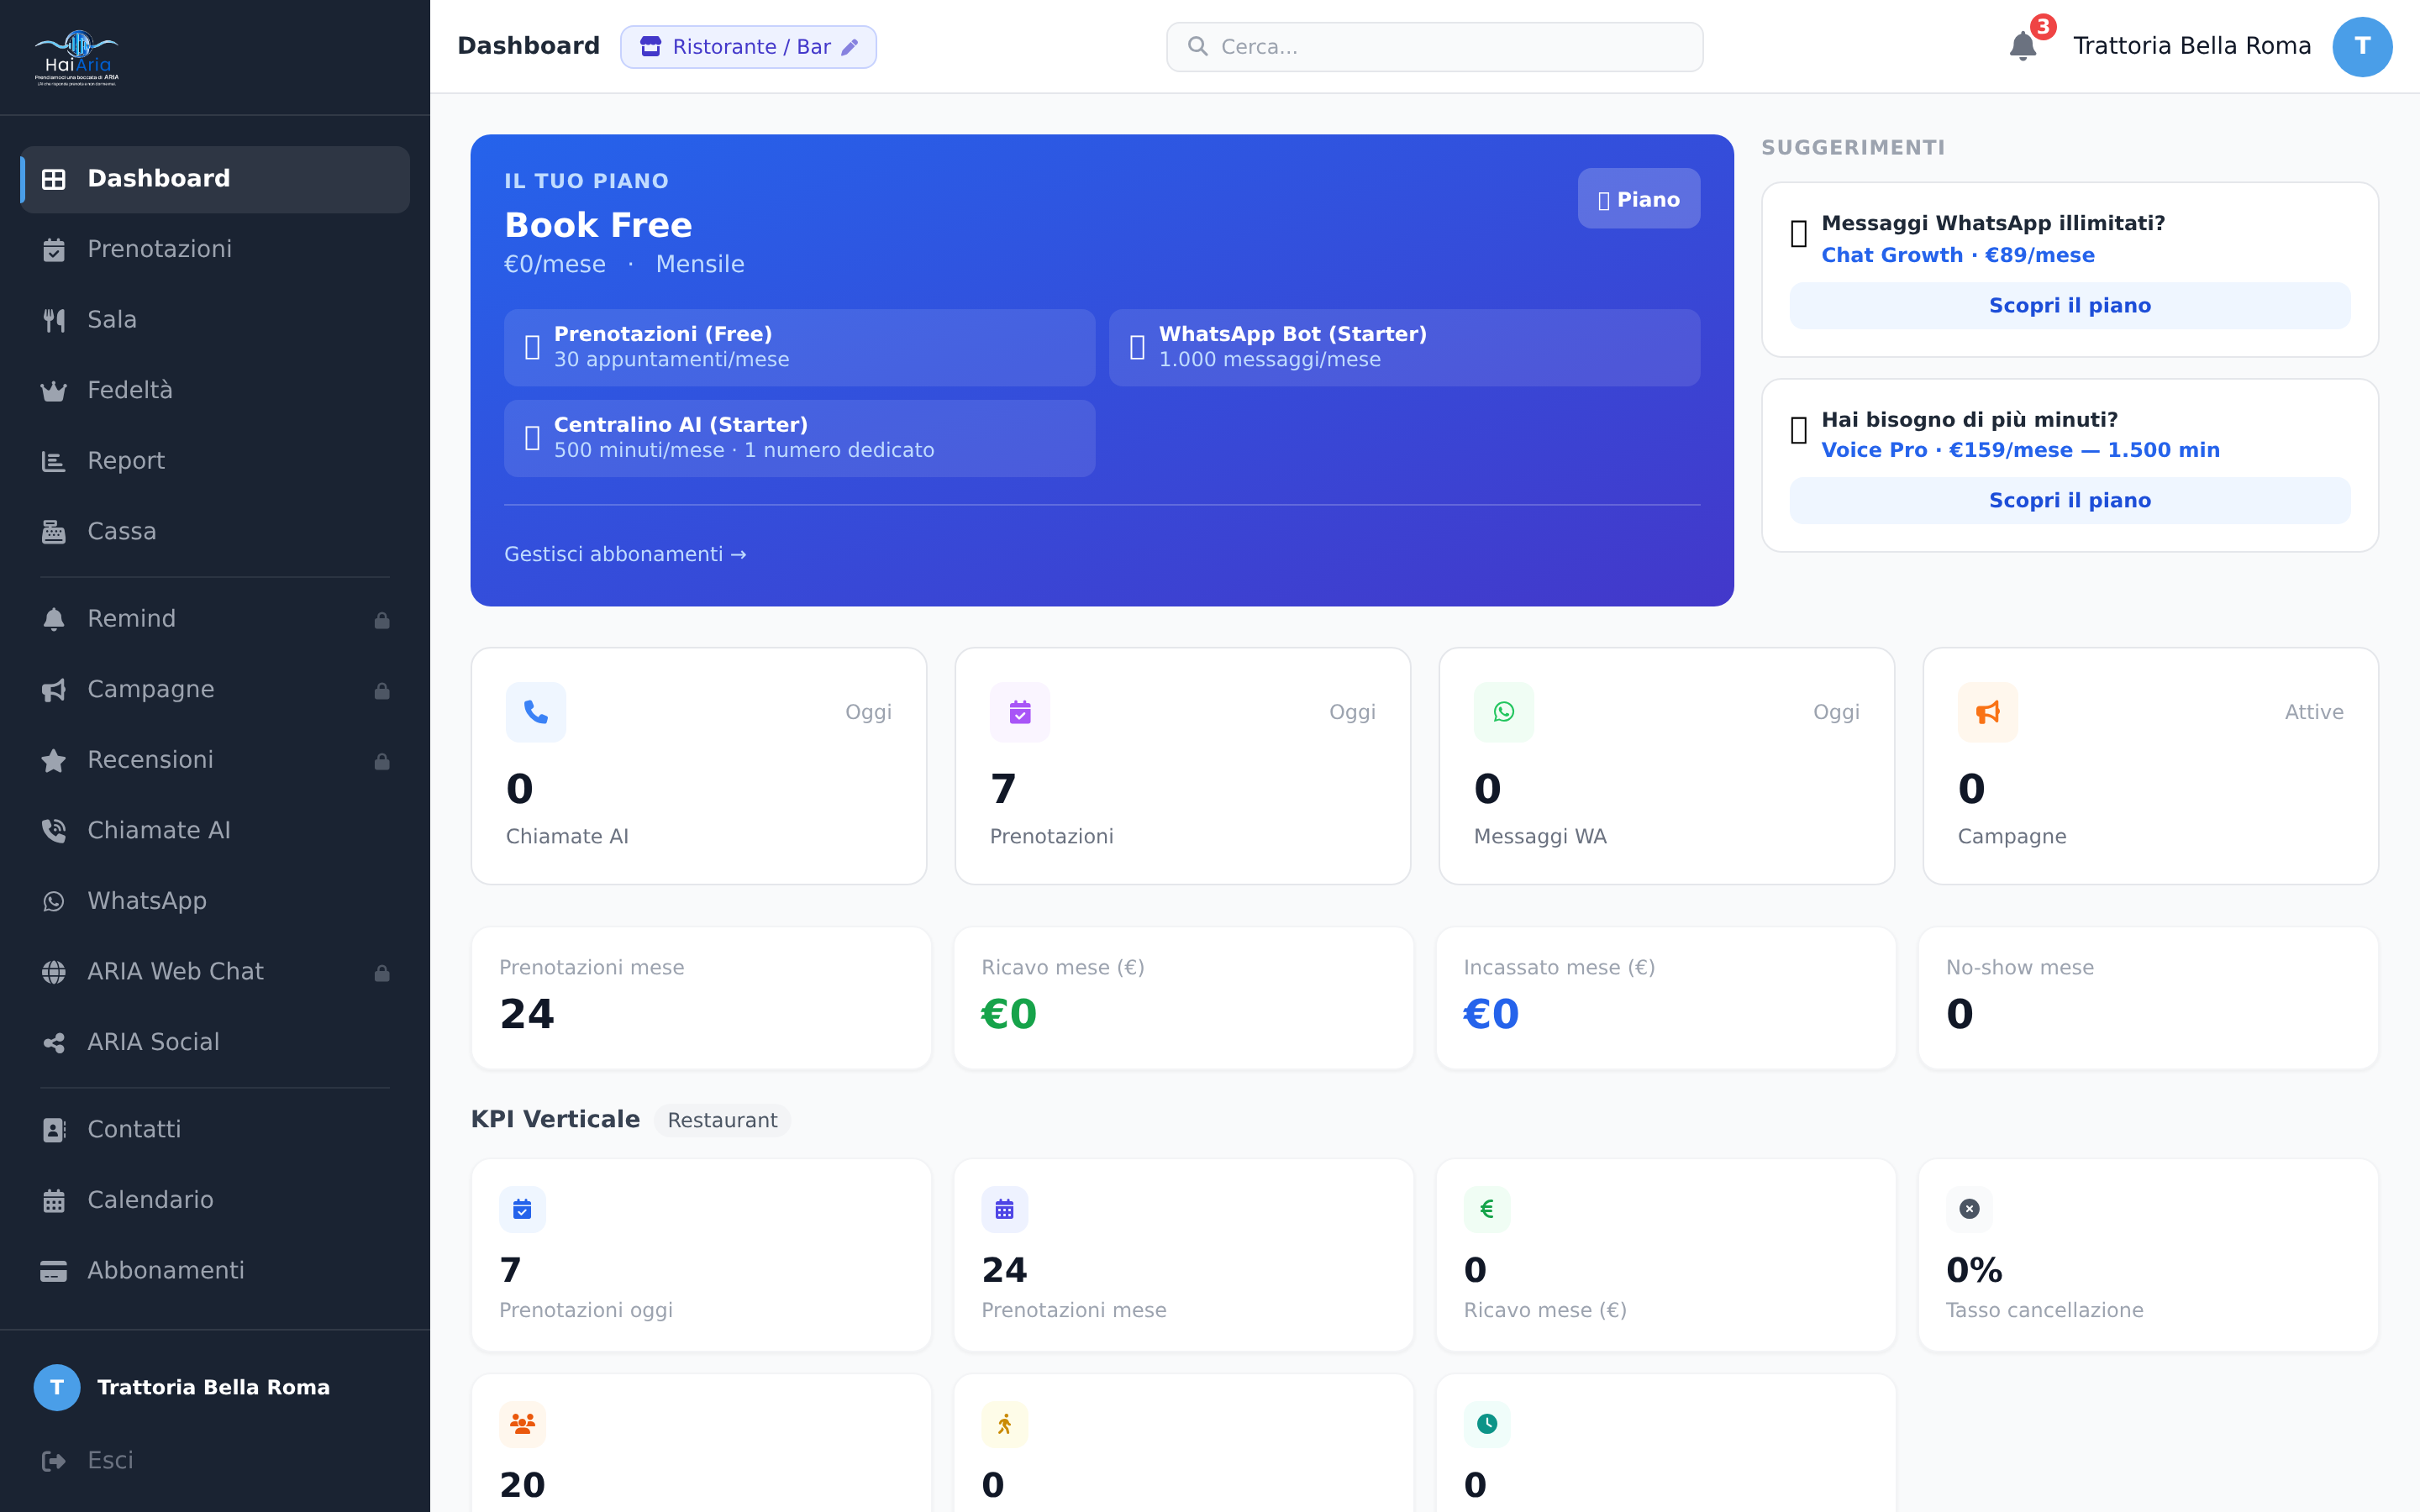Click the lock icon next to Campagne
This screenshot has height=1512, width=2420.
(x=382, y=690)
